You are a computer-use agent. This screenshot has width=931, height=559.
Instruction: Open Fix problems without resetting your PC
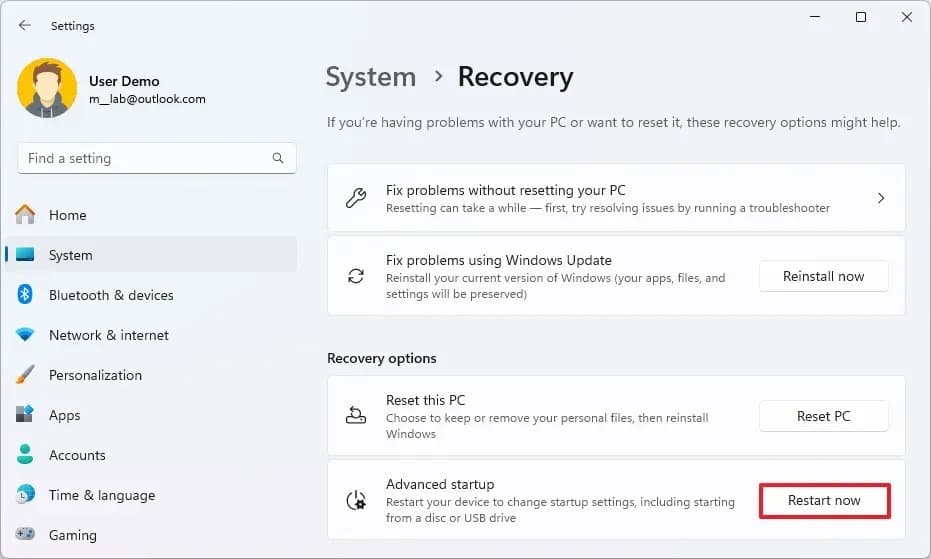(616, 198)
